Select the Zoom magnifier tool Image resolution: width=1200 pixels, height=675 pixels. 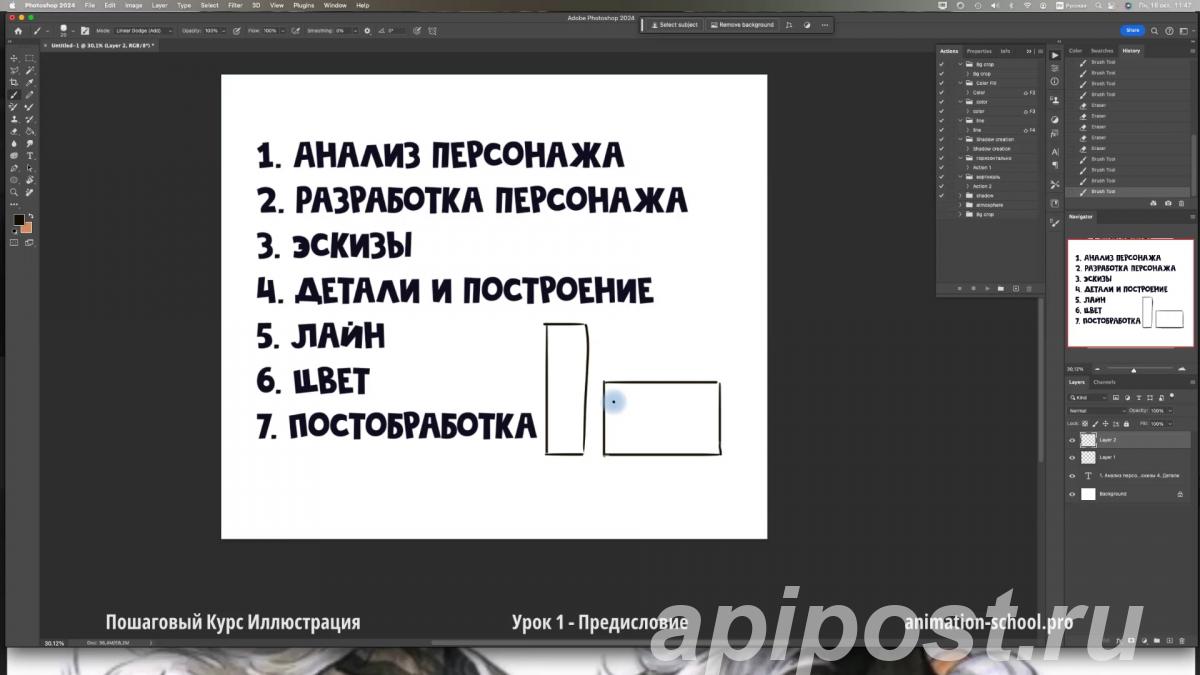point(14,191)
